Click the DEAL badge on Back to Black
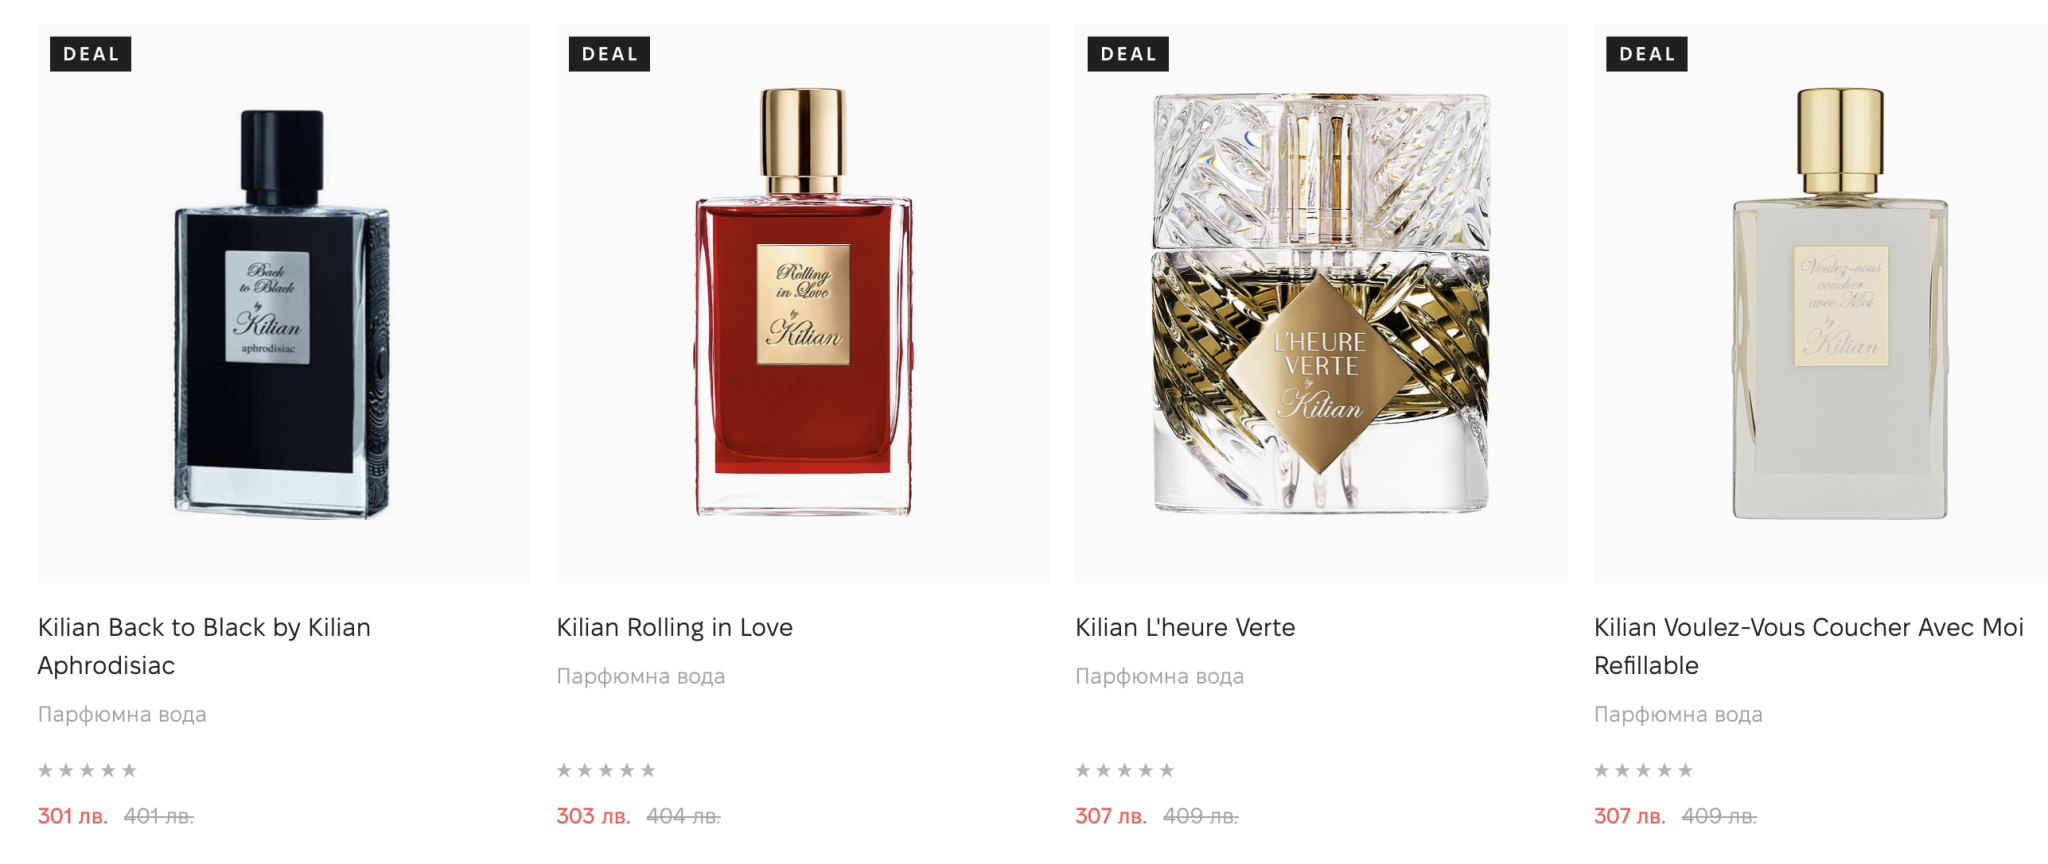 [x=91, y=54]
